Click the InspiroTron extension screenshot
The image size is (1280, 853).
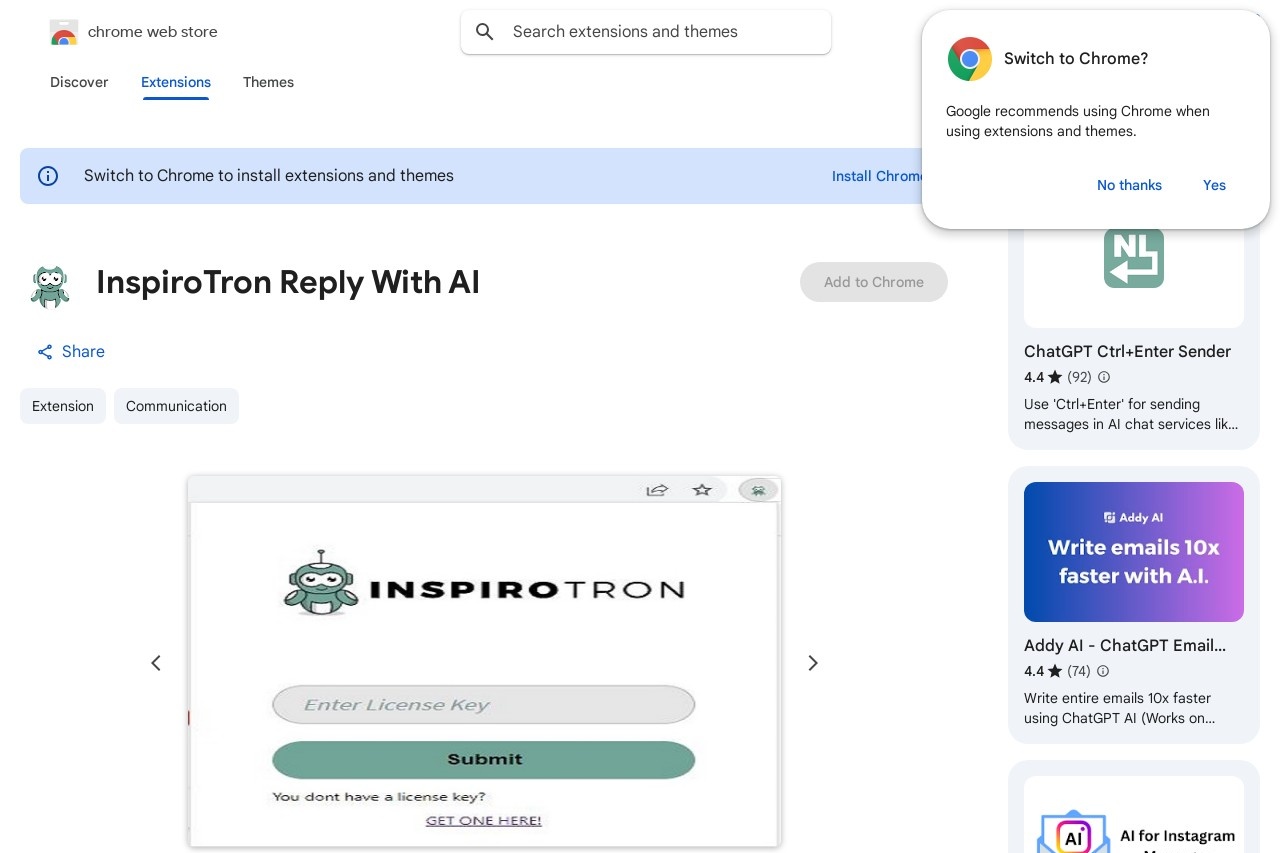484,662
